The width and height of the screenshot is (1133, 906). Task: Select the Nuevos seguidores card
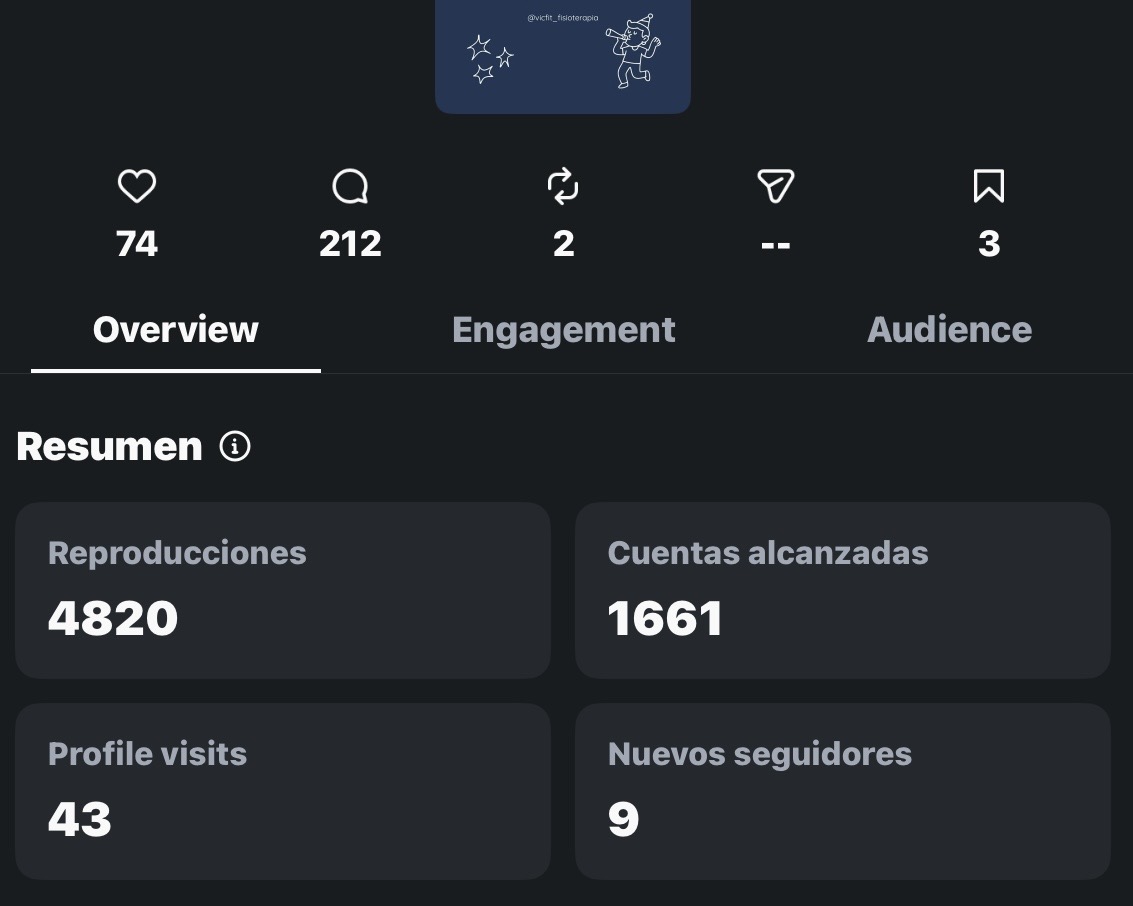coord(843,791)
